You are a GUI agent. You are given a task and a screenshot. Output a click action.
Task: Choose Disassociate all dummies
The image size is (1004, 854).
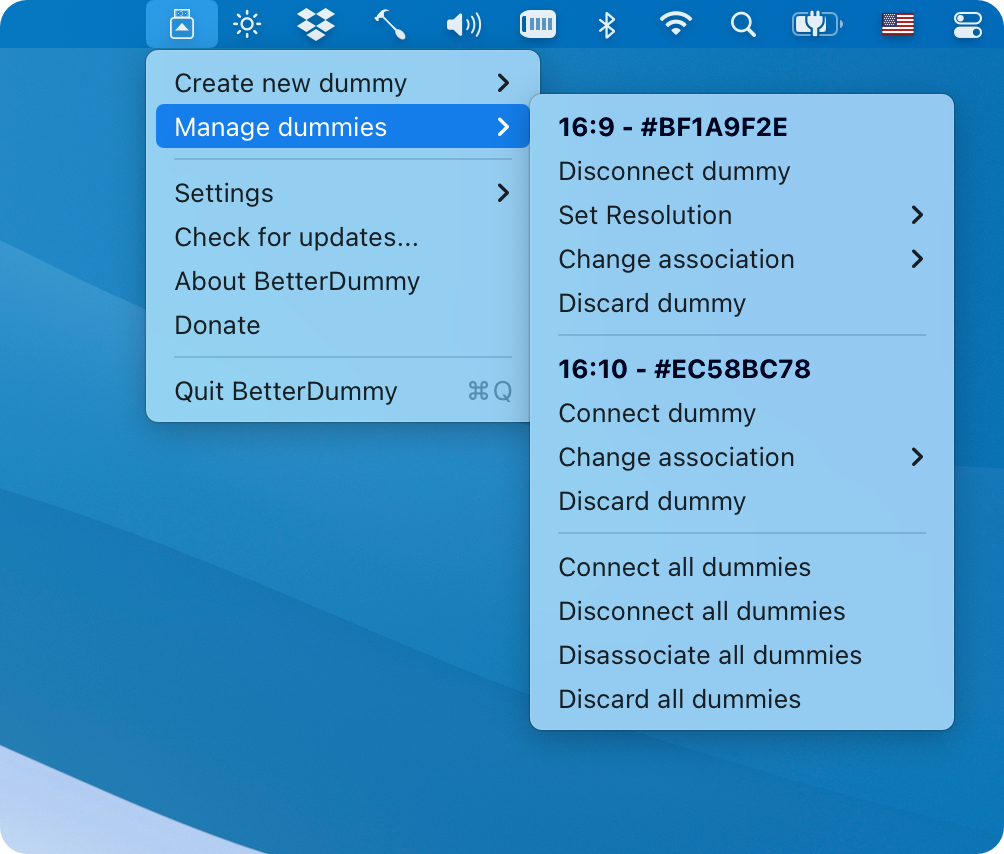click(x=741, y=656)
